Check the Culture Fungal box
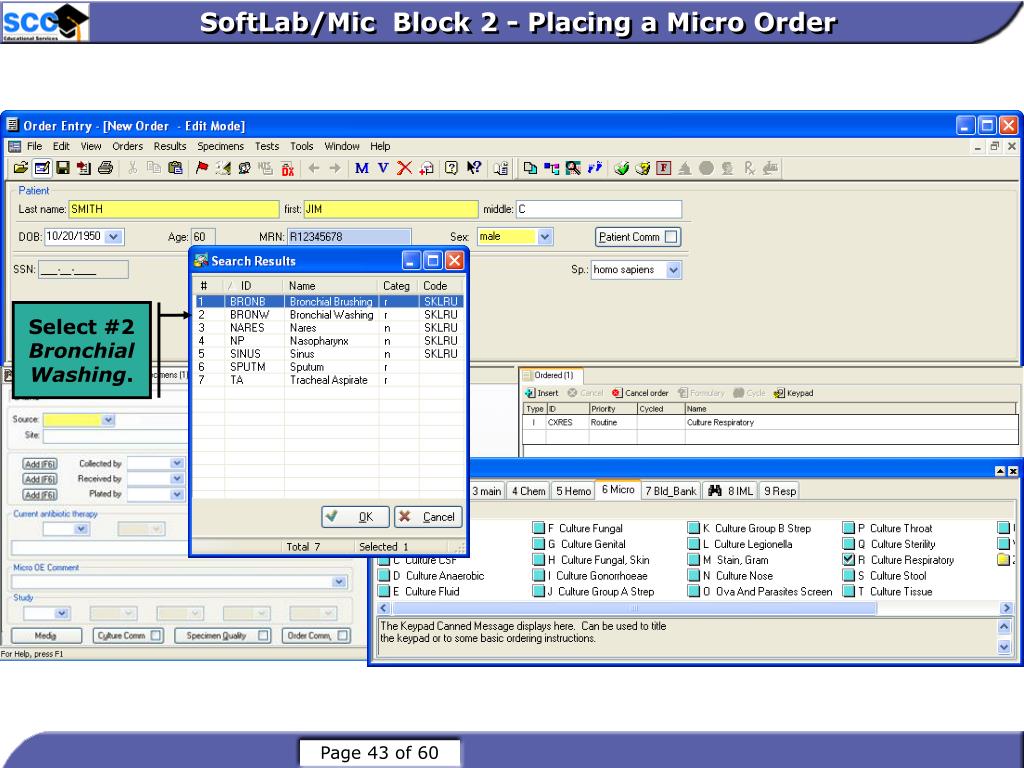 click(x=538, y=528)
